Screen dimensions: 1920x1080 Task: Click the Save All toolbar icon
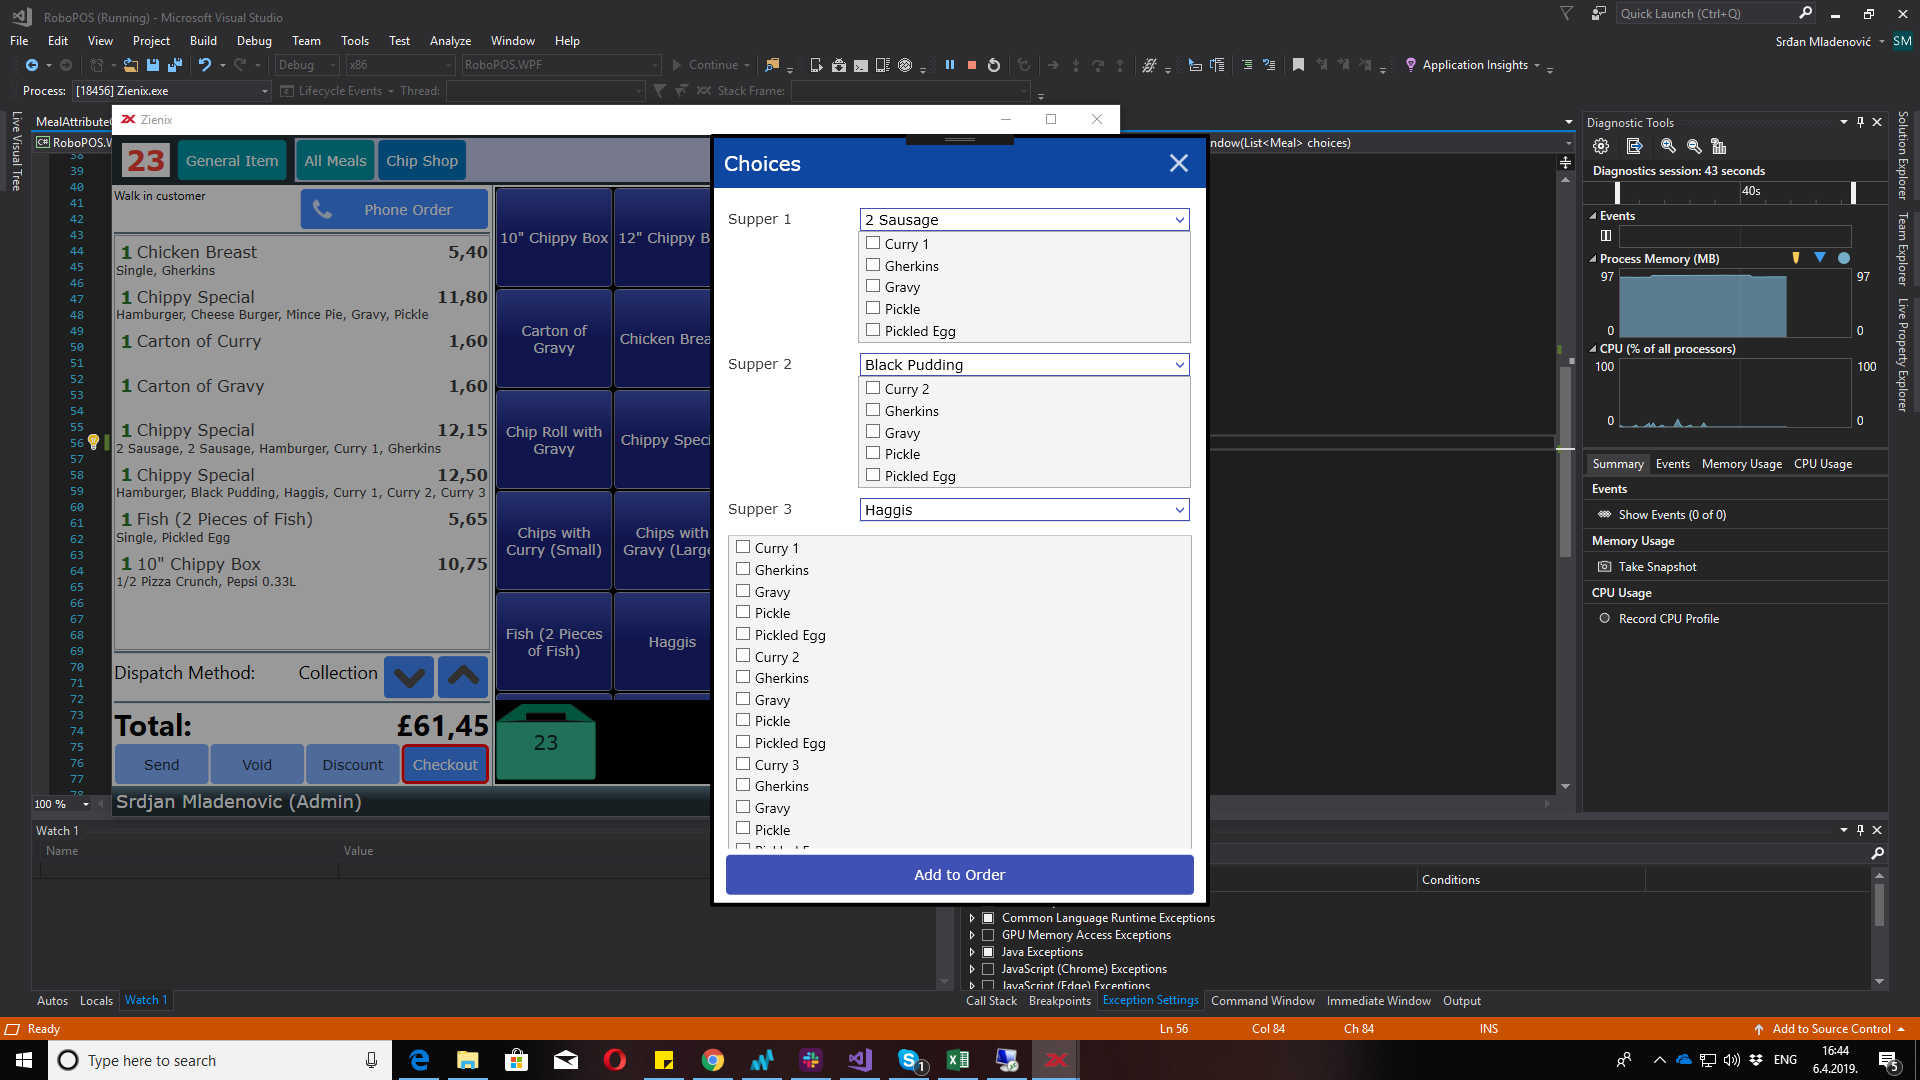[x=174, y=65]
